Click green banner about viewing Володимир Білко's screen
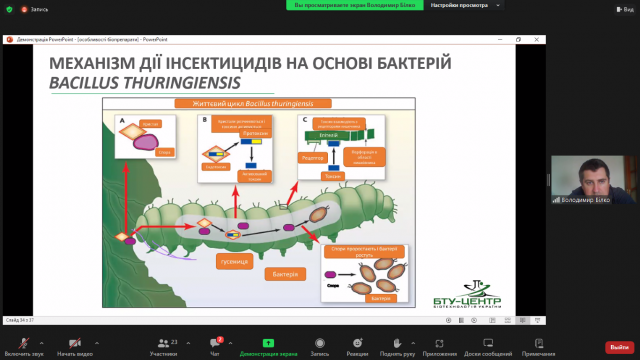The width and height of the screenshot is (640, 360). click(x=355, y=5)
